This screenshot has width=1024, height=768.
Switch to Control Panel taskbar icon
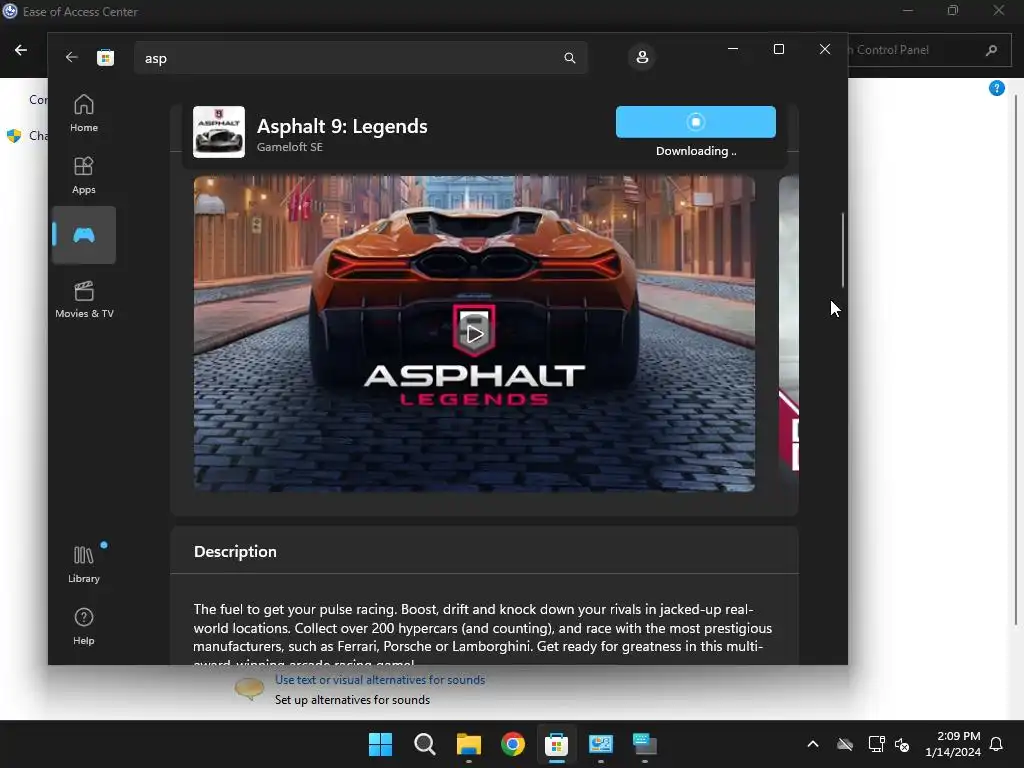601,744
